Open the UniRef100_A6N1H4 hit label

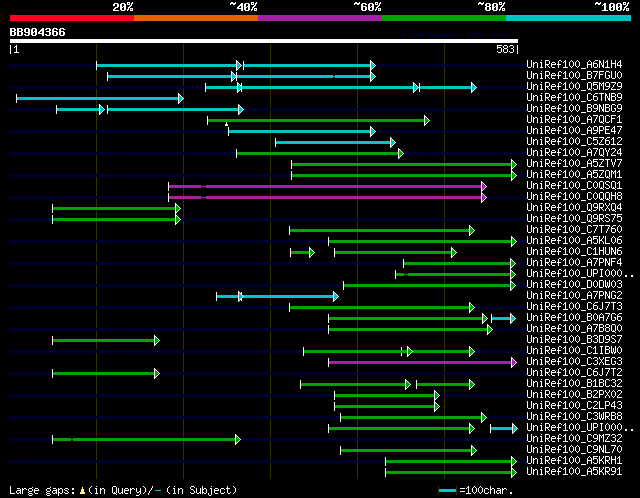(574, 64)
